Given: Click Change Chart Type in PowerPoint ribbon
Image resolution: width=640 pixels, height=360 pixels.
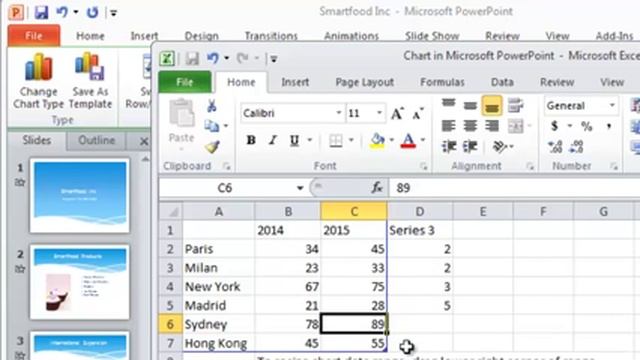Looking at the screenshot, I should (38, 80).
